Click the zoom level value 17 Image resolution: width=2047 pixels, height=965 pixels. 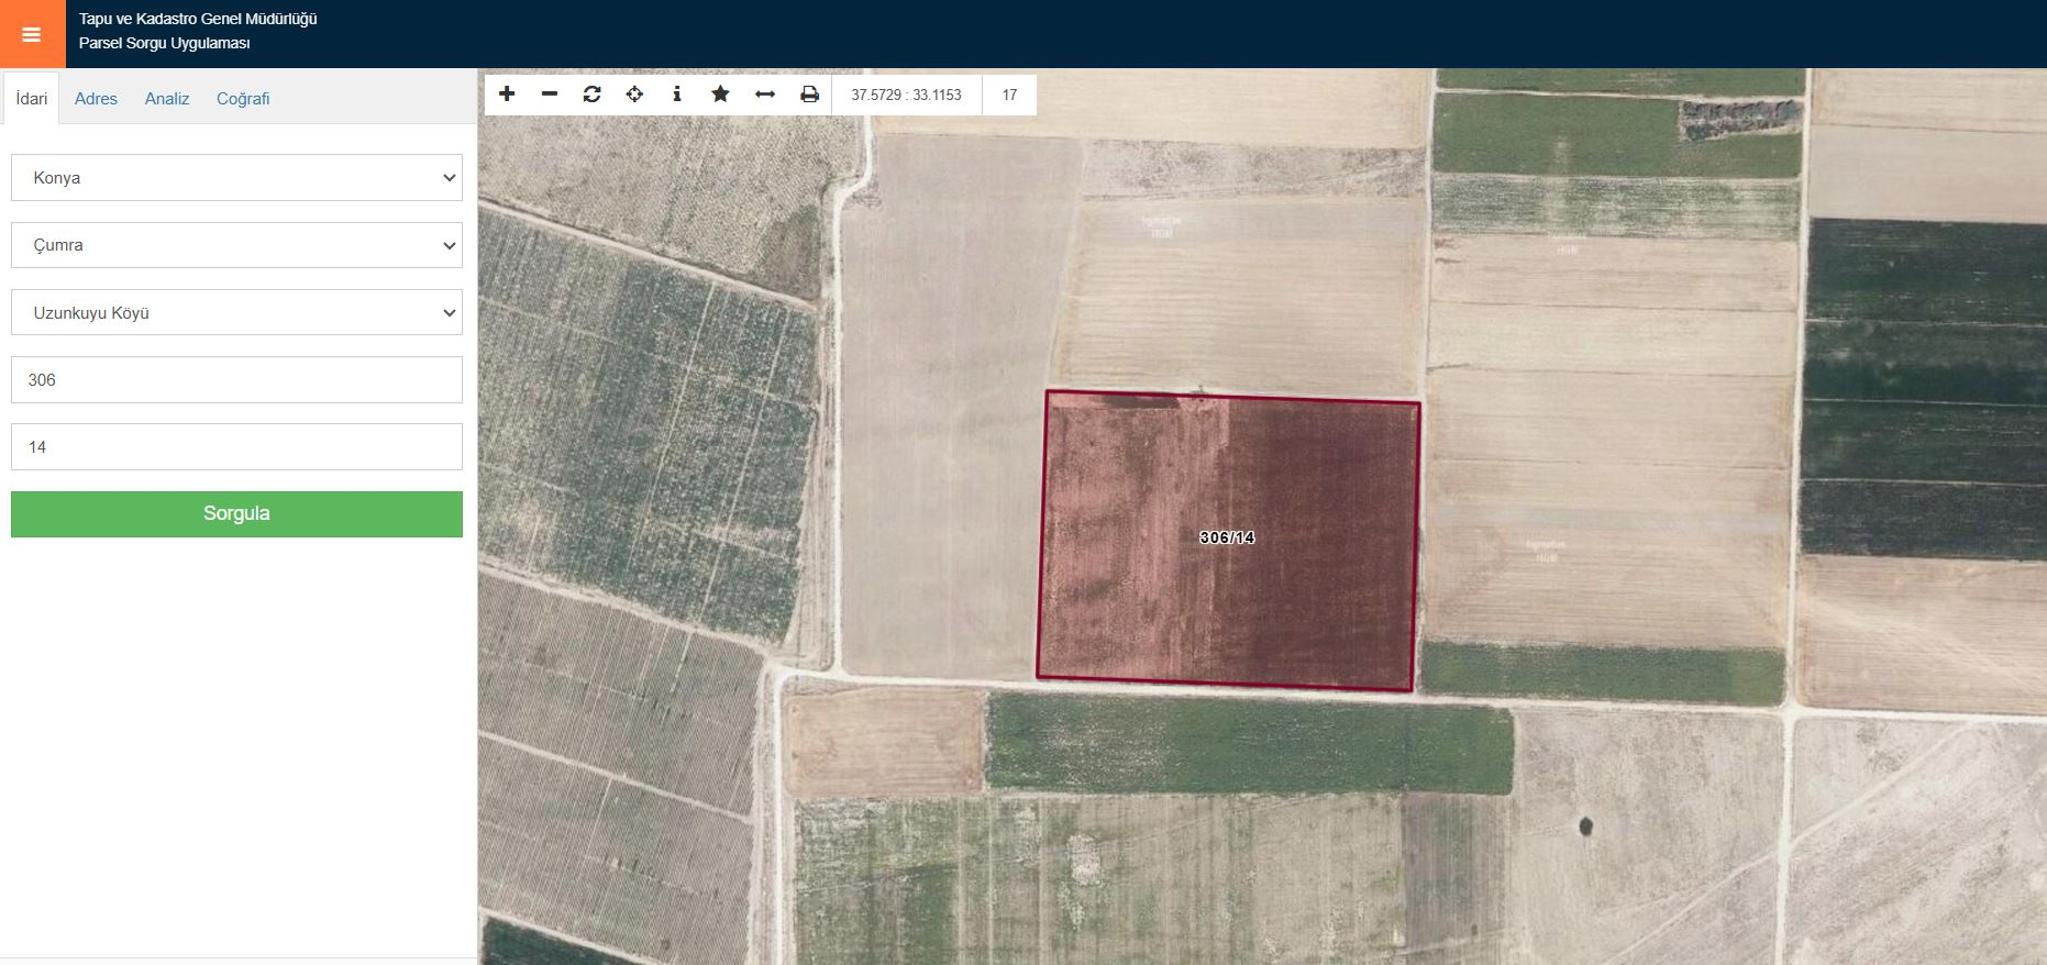[x=1009, y=95]
